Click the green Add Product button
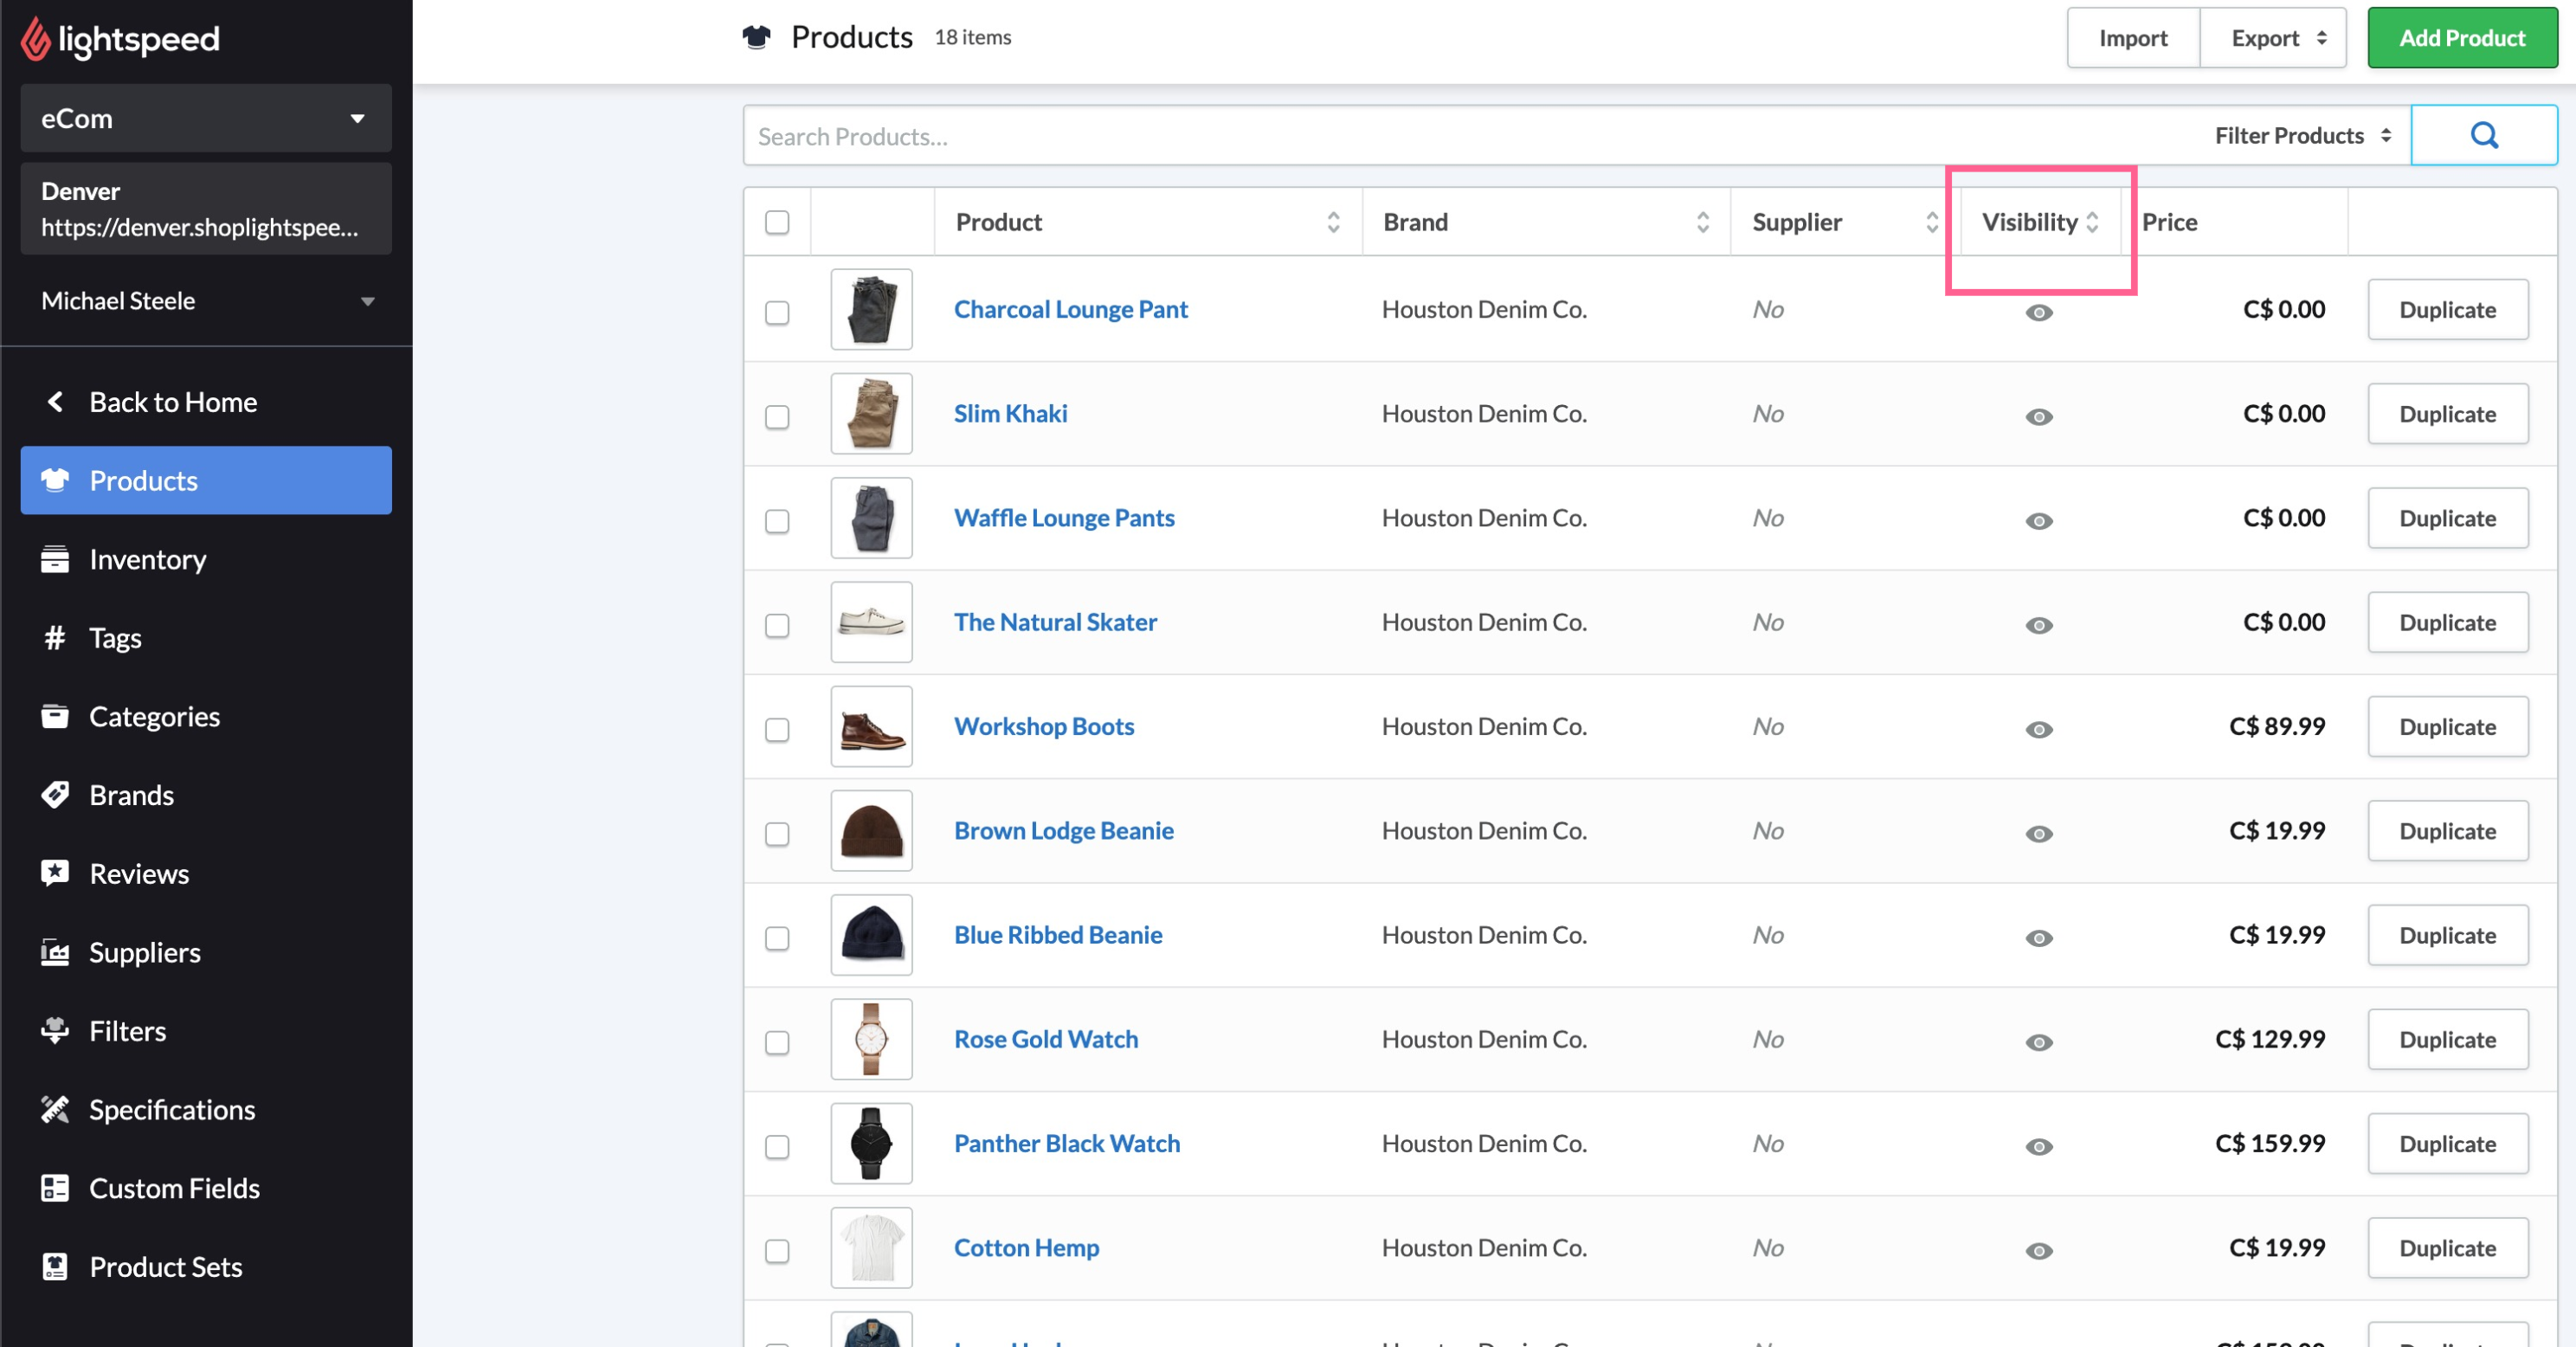The height and width of the screenshot is (1347, 2576). coord(2461,38)
